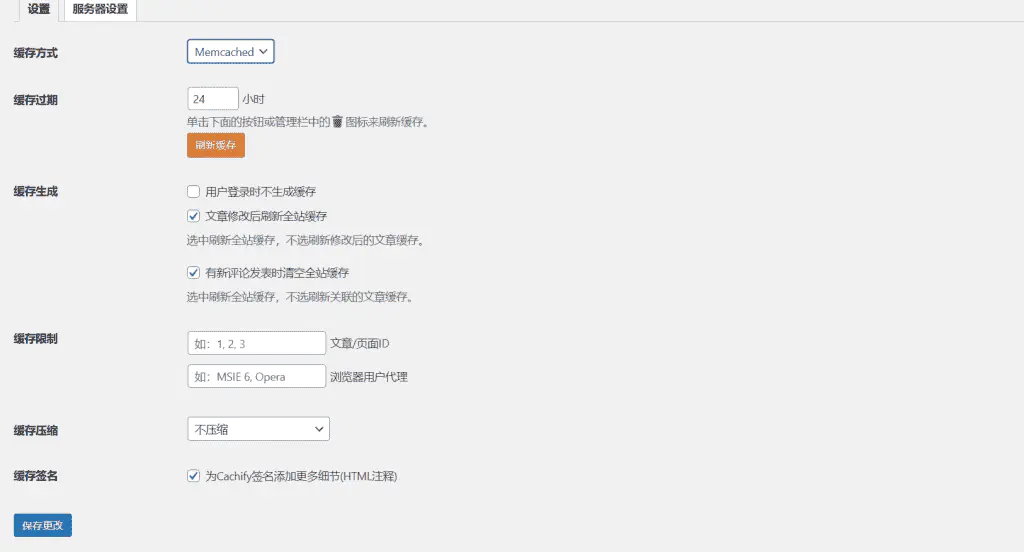Image resolution: width=1024 pixels, height=552 pixels.
Task: Uncheck the Cachify签名 HTML注释 checkbox
Action: coord(193,476)
